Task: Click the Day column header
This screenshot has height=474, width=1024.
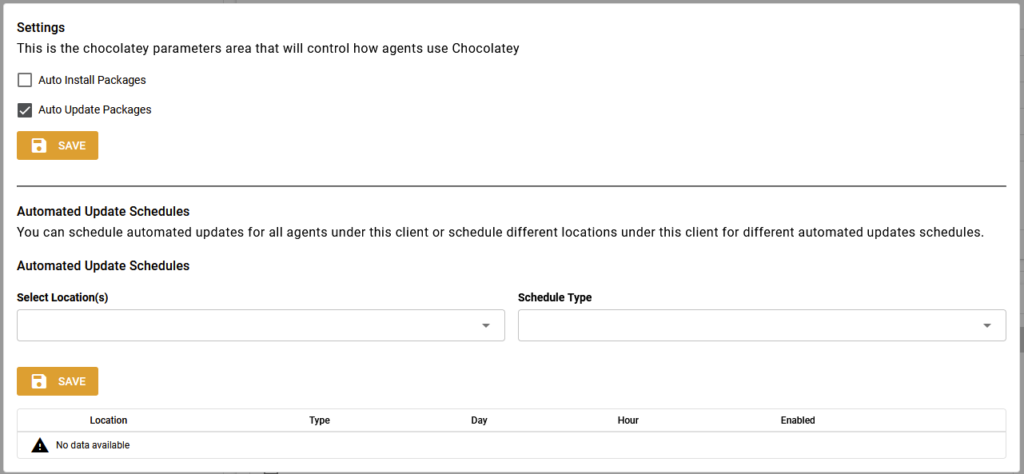Action: click(x=479, y=420)
